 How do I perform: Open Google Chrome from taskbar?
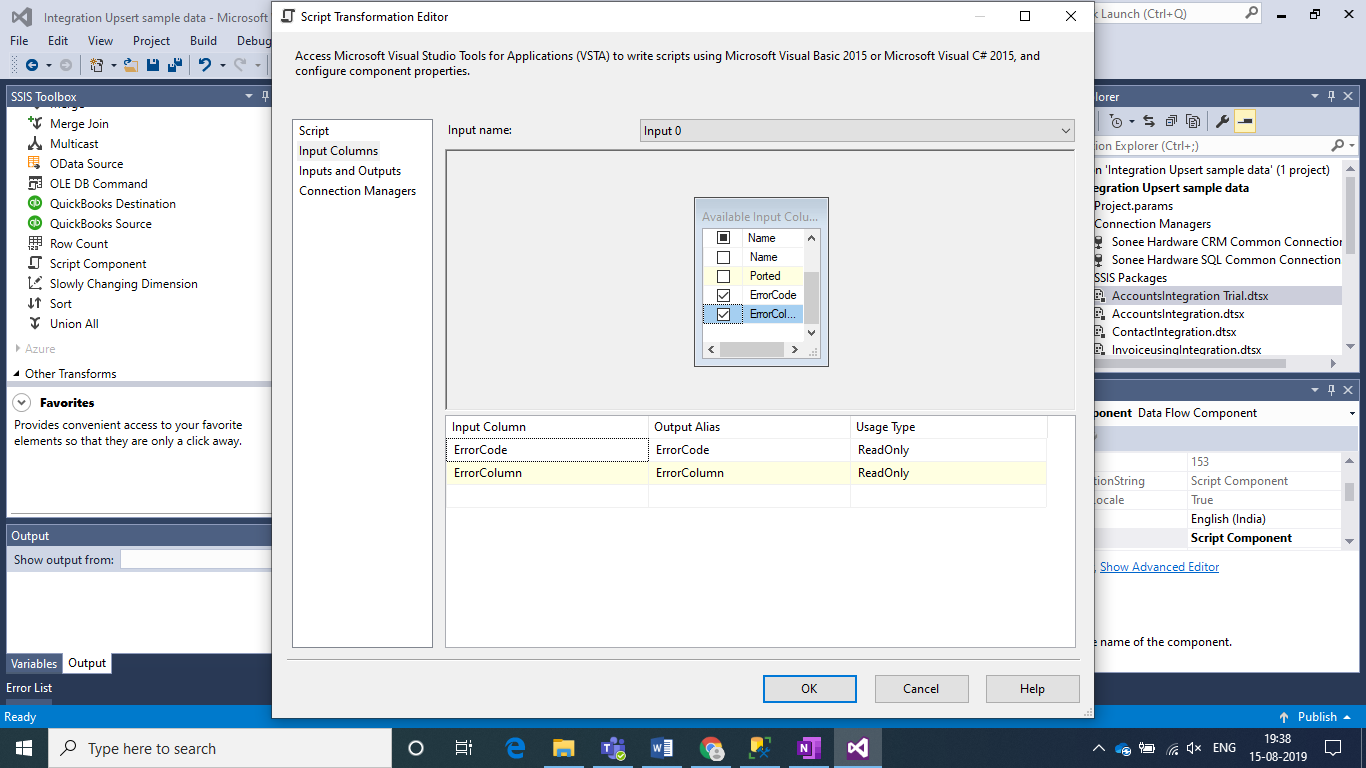click(x=711, y=748)
